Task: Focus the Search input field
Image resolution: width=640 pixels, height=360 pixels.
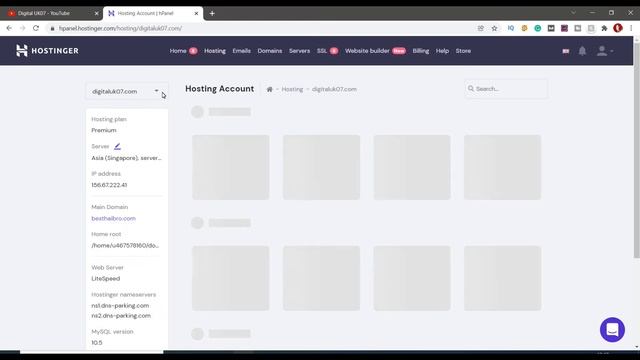Action: [506, 89]
